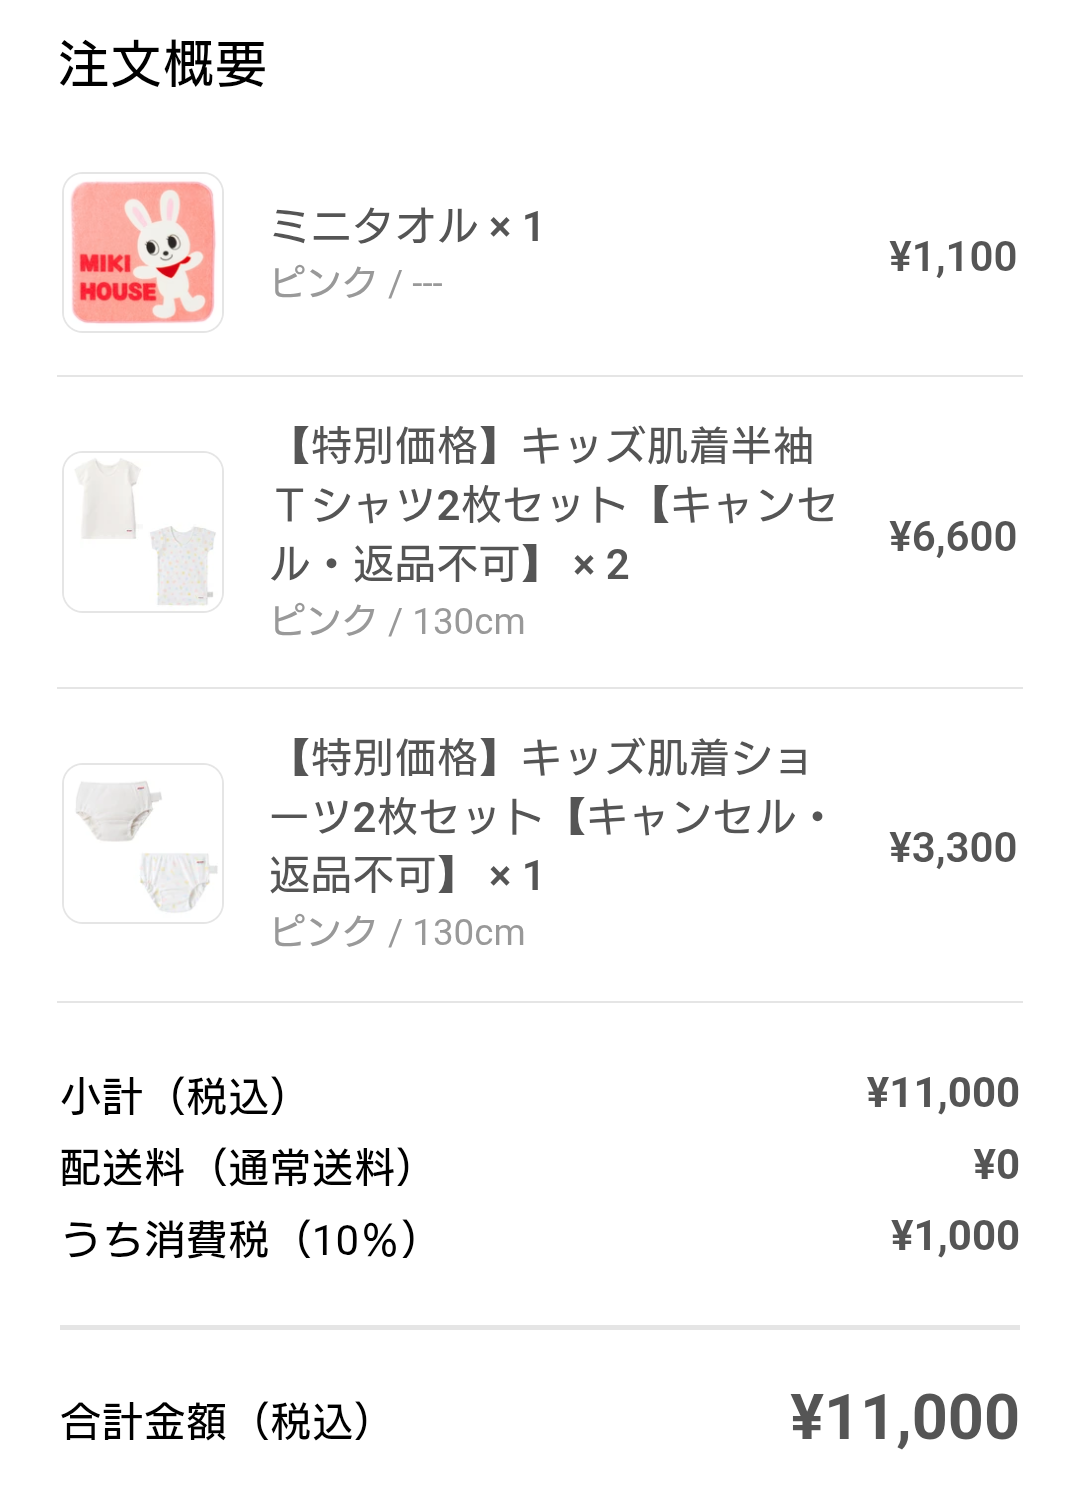Open the キッズ肌着半袖Tシャツ product thumbnail
Viewport: 1080px width, 1493px height.
coord(143,532)
